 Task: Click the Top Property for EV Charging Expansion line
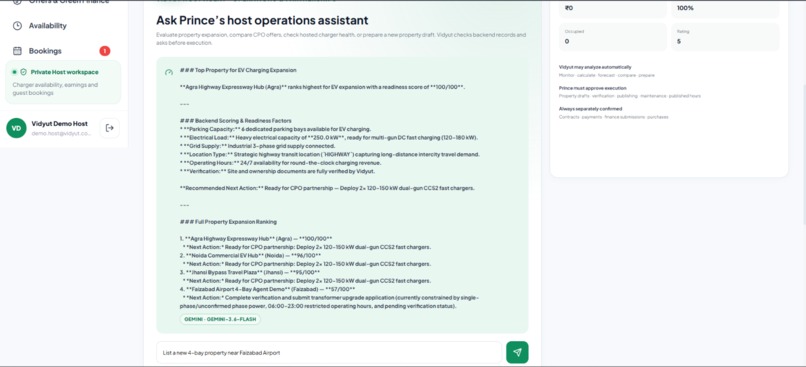(238, 70)
